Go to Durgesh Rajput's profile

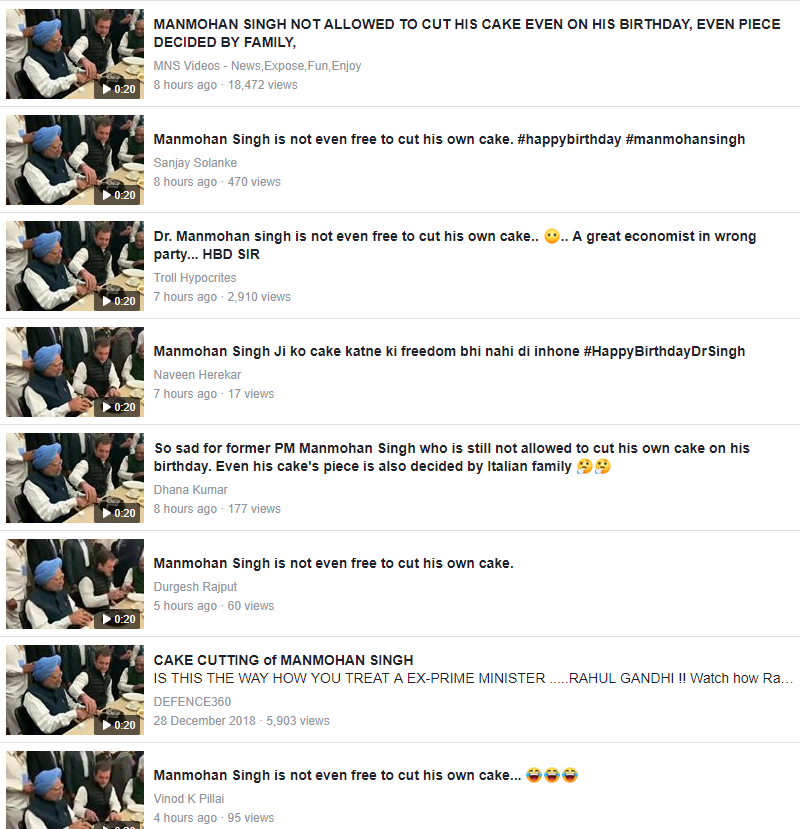[x=195, y=586]
